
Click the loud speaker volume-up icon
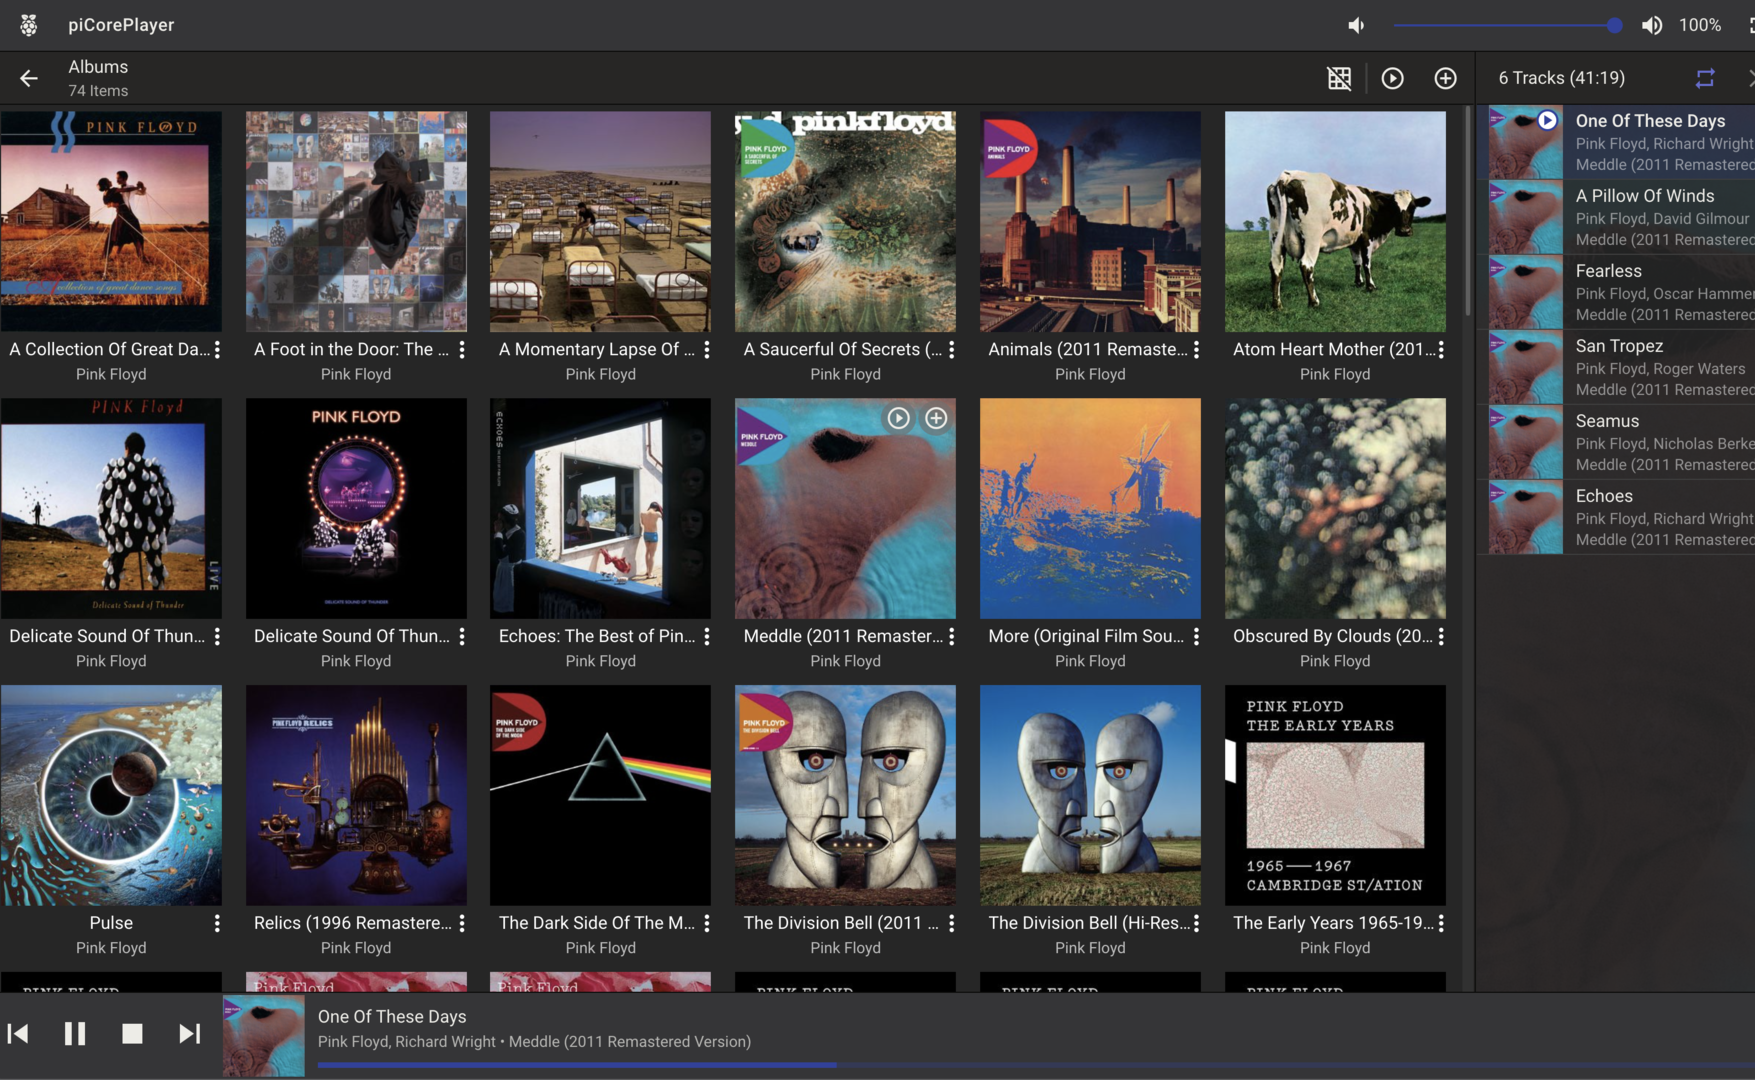click(1652, 25)
